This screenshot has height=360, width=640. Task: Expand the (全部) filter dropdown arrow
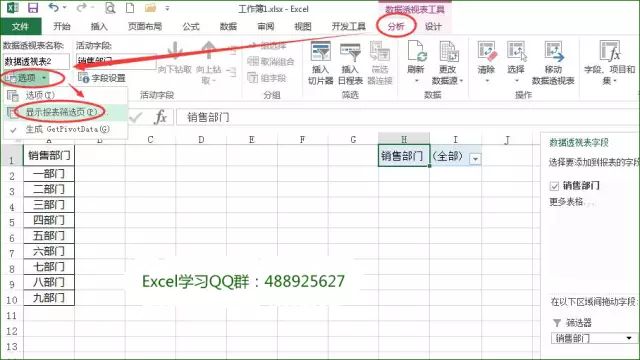tap(475, 159)
